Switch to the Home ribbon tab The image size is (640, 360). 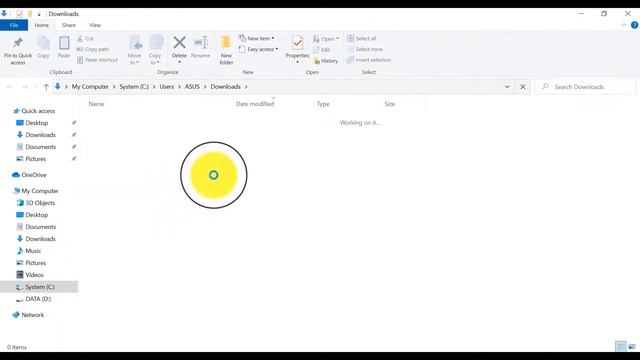42,25
